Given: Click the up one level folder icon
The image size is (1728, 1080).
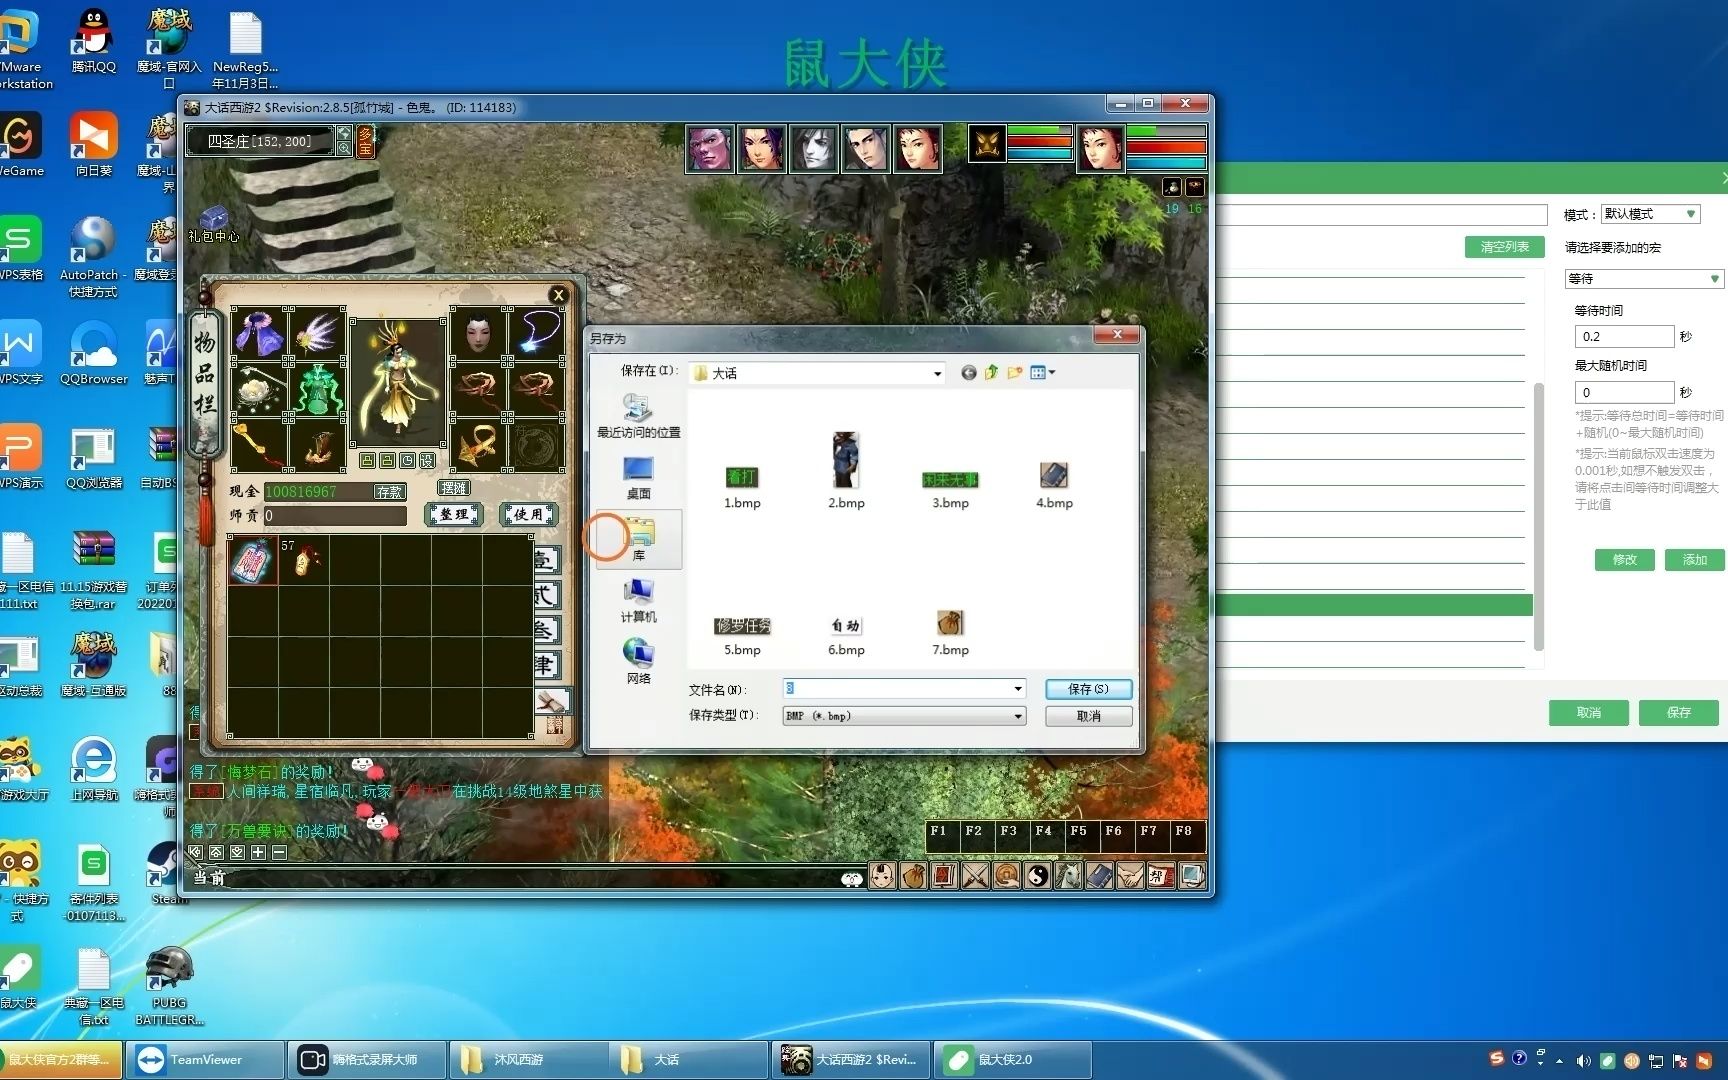Looking at the screenshot, I should coord(991,373).
